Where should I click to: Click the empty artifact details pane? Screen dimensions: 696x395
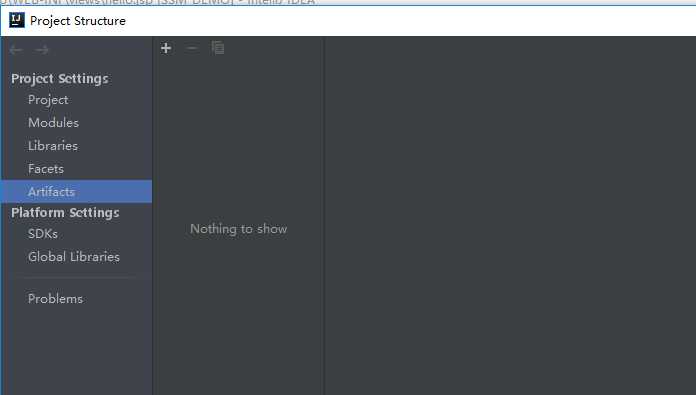[x=510, y=216]
